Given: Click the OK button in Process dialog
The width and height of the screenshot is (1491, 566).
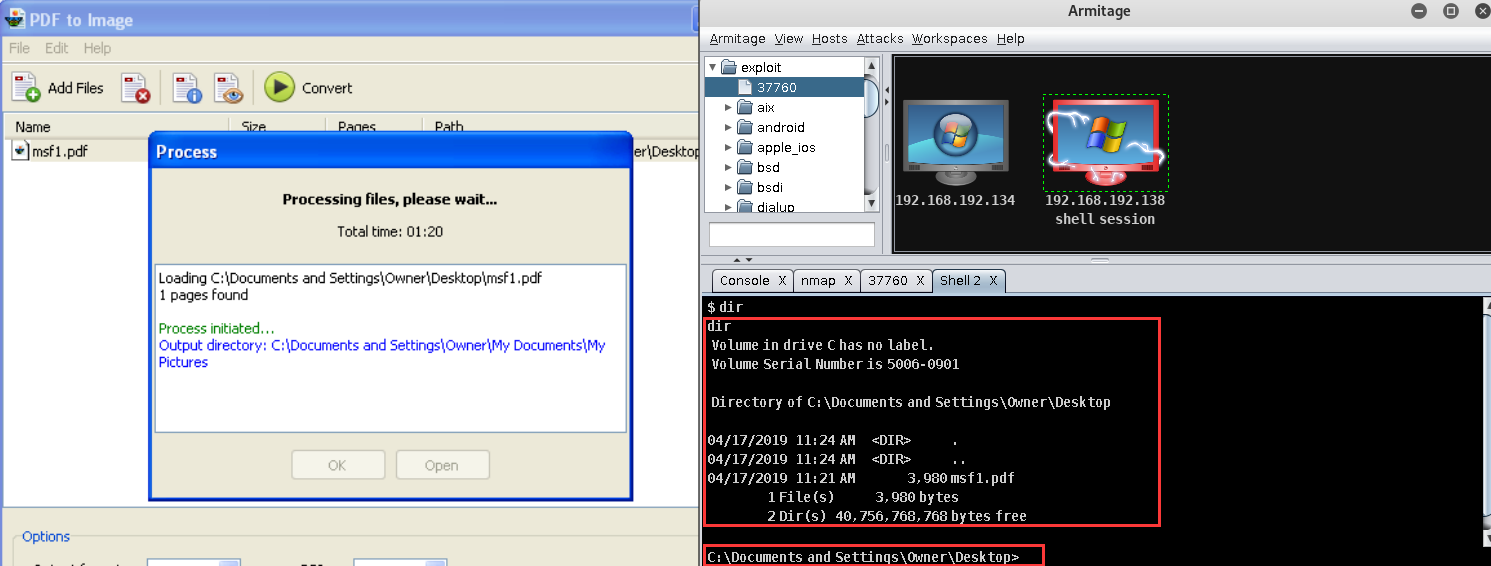Looking at the screenshot, I should (338, 465).
